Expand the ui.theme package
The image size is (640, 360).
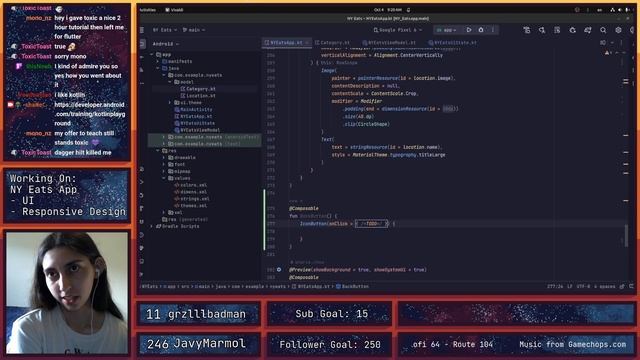170,102
